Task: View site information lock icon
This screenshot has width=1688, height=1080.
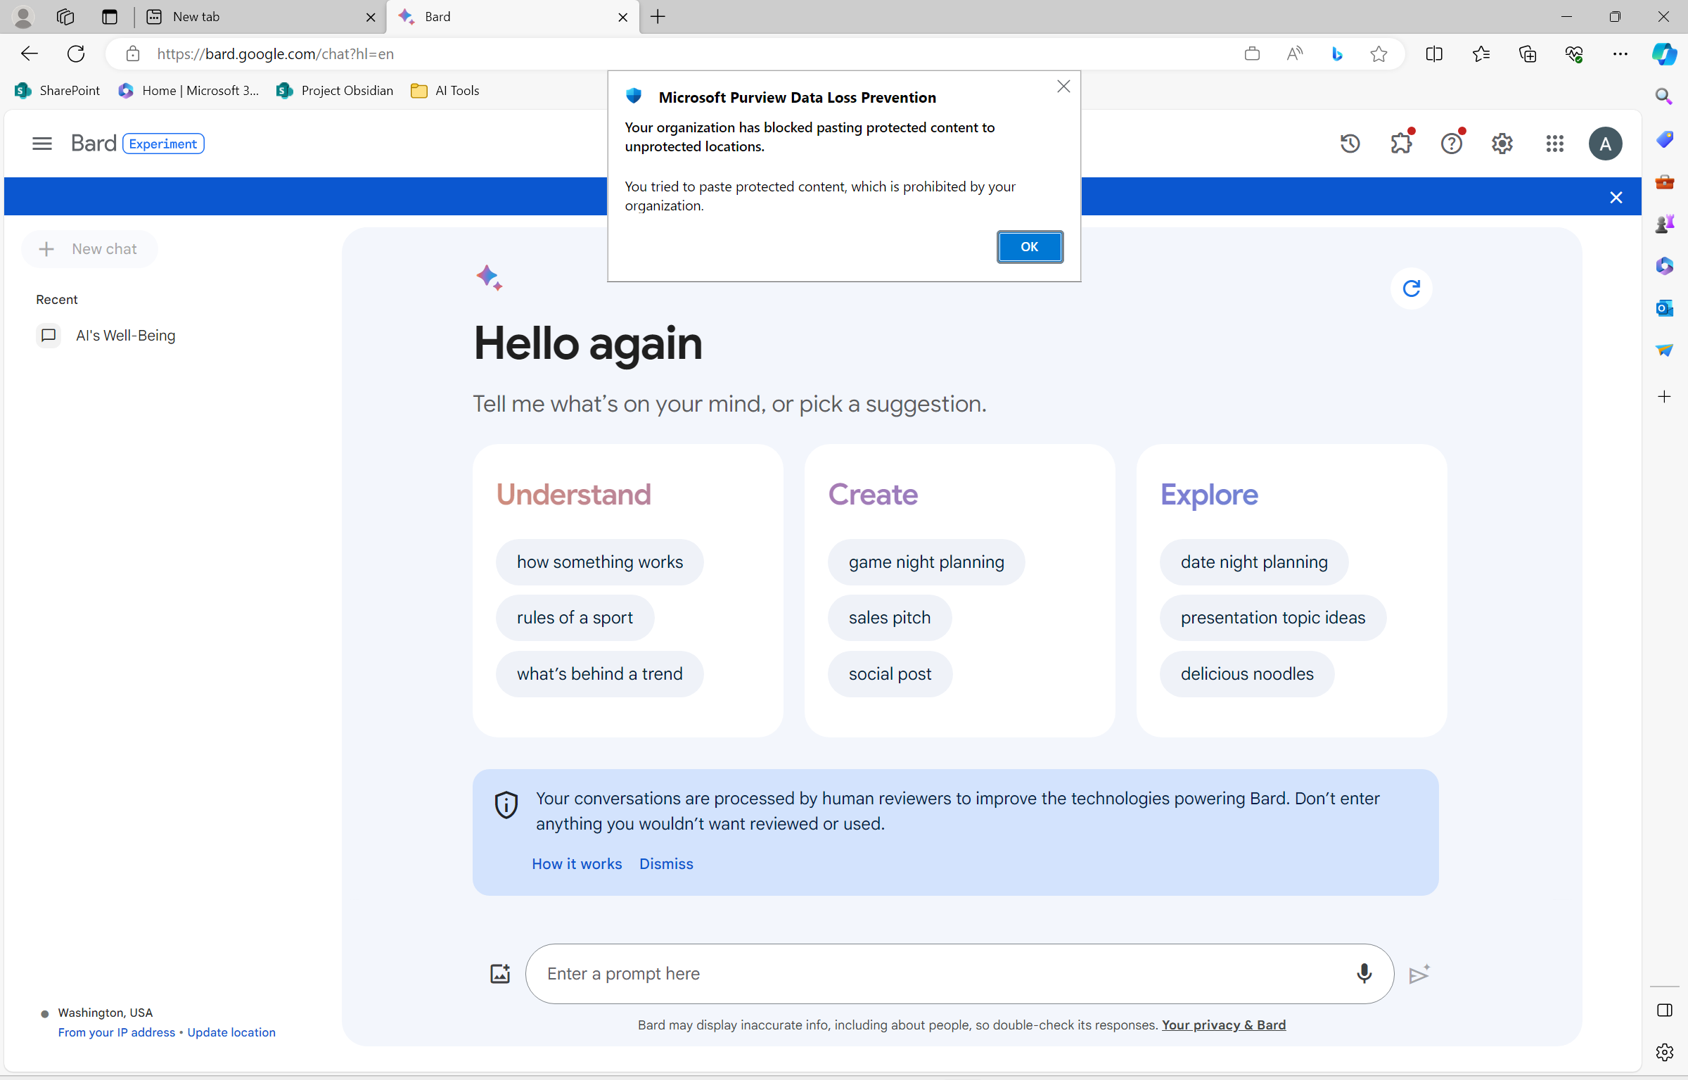Action: (x=132, y=54)
